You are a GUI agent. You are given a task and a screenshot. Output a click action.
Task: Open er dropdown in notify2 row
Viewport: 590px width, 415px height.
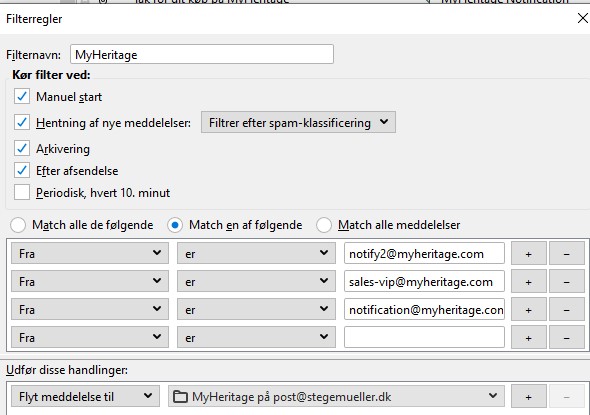(256, 253)
